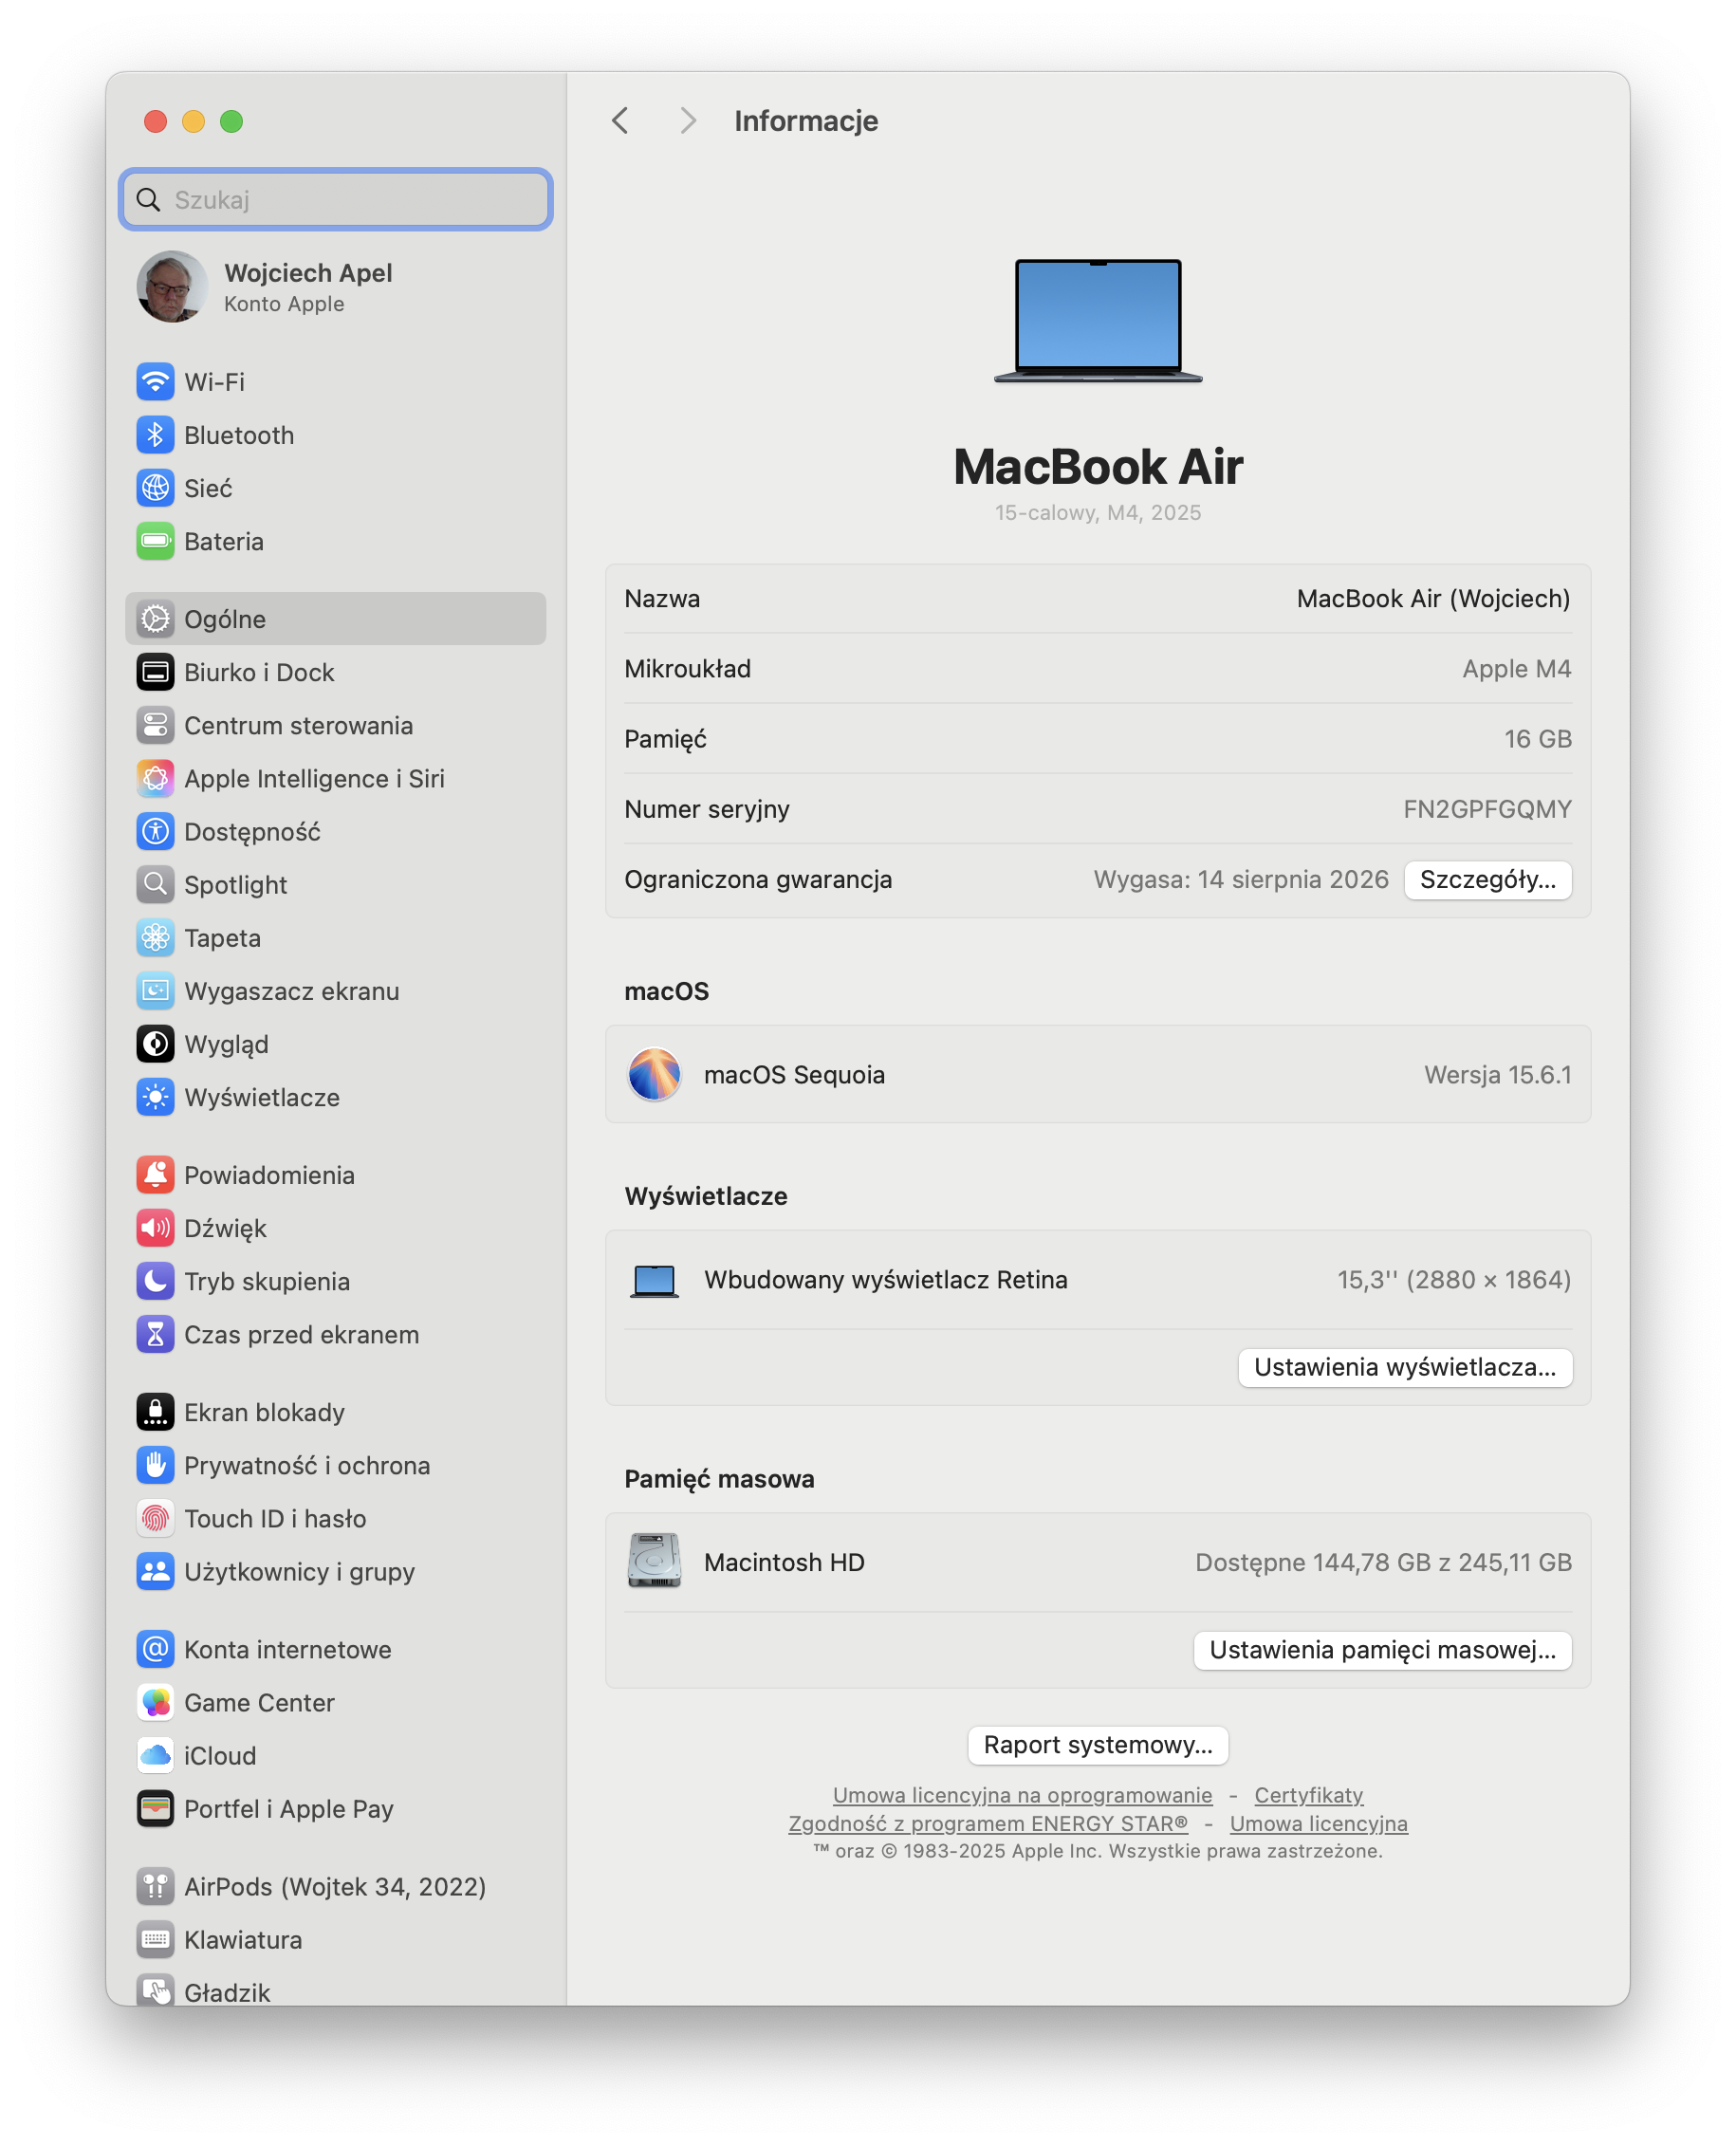The image size is (1736, 2146).
Task: Open Portfel i Apple Pay icon
Action: (x=155, y=1808)
